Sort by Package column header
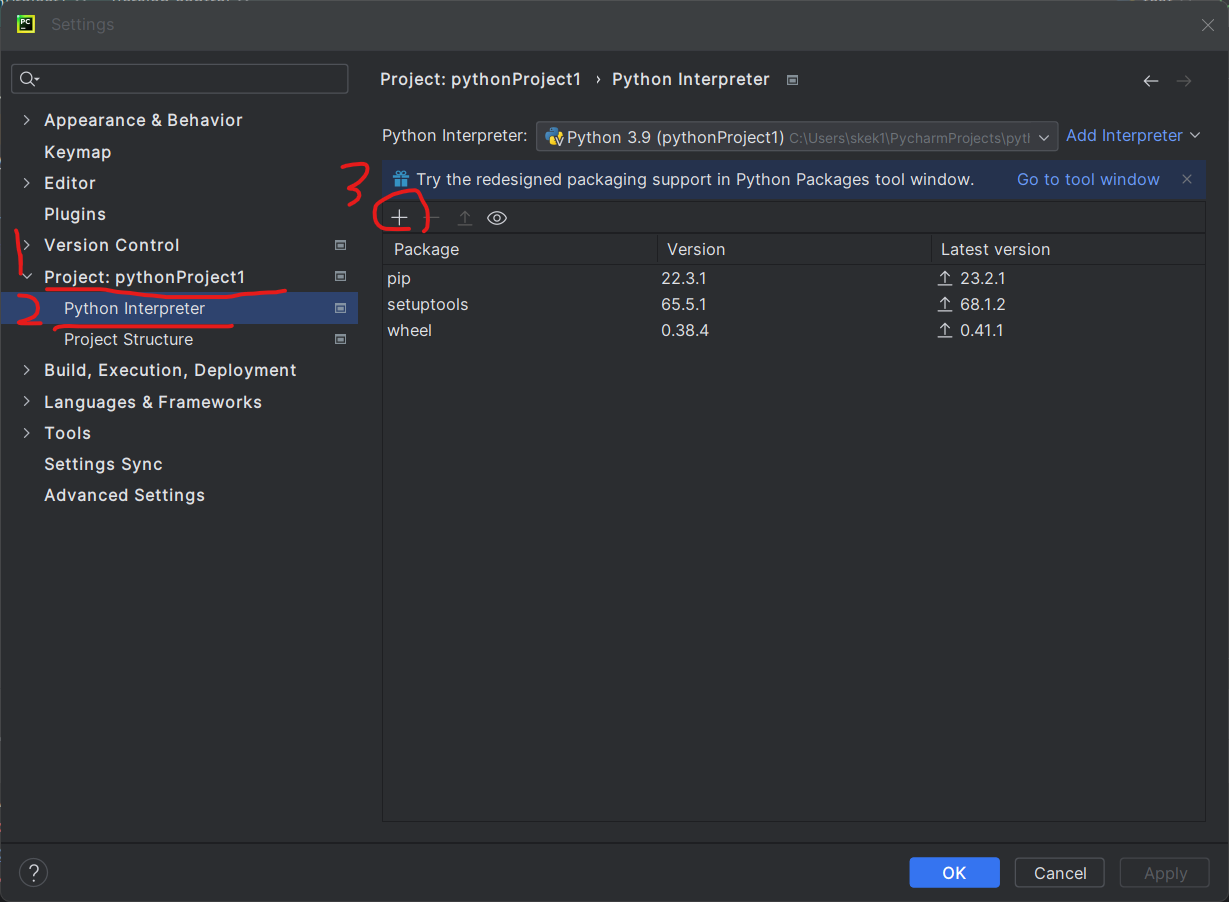The height and width of the screenshot is (902, 1229). pyautogui.click(x=520, y=249)
